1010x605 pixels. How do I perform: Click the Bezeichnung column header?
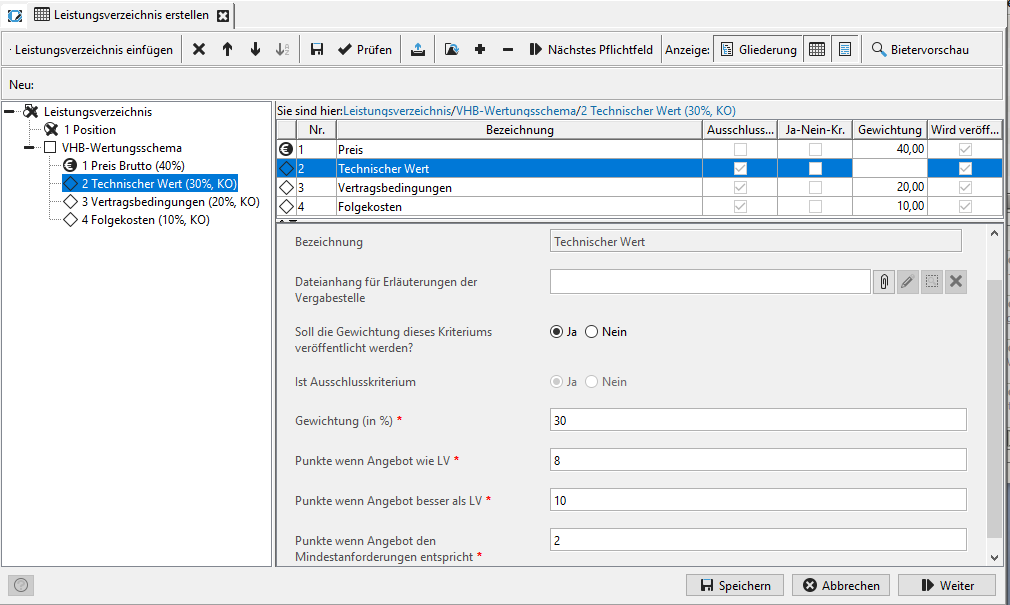click(x=519, y=130)
